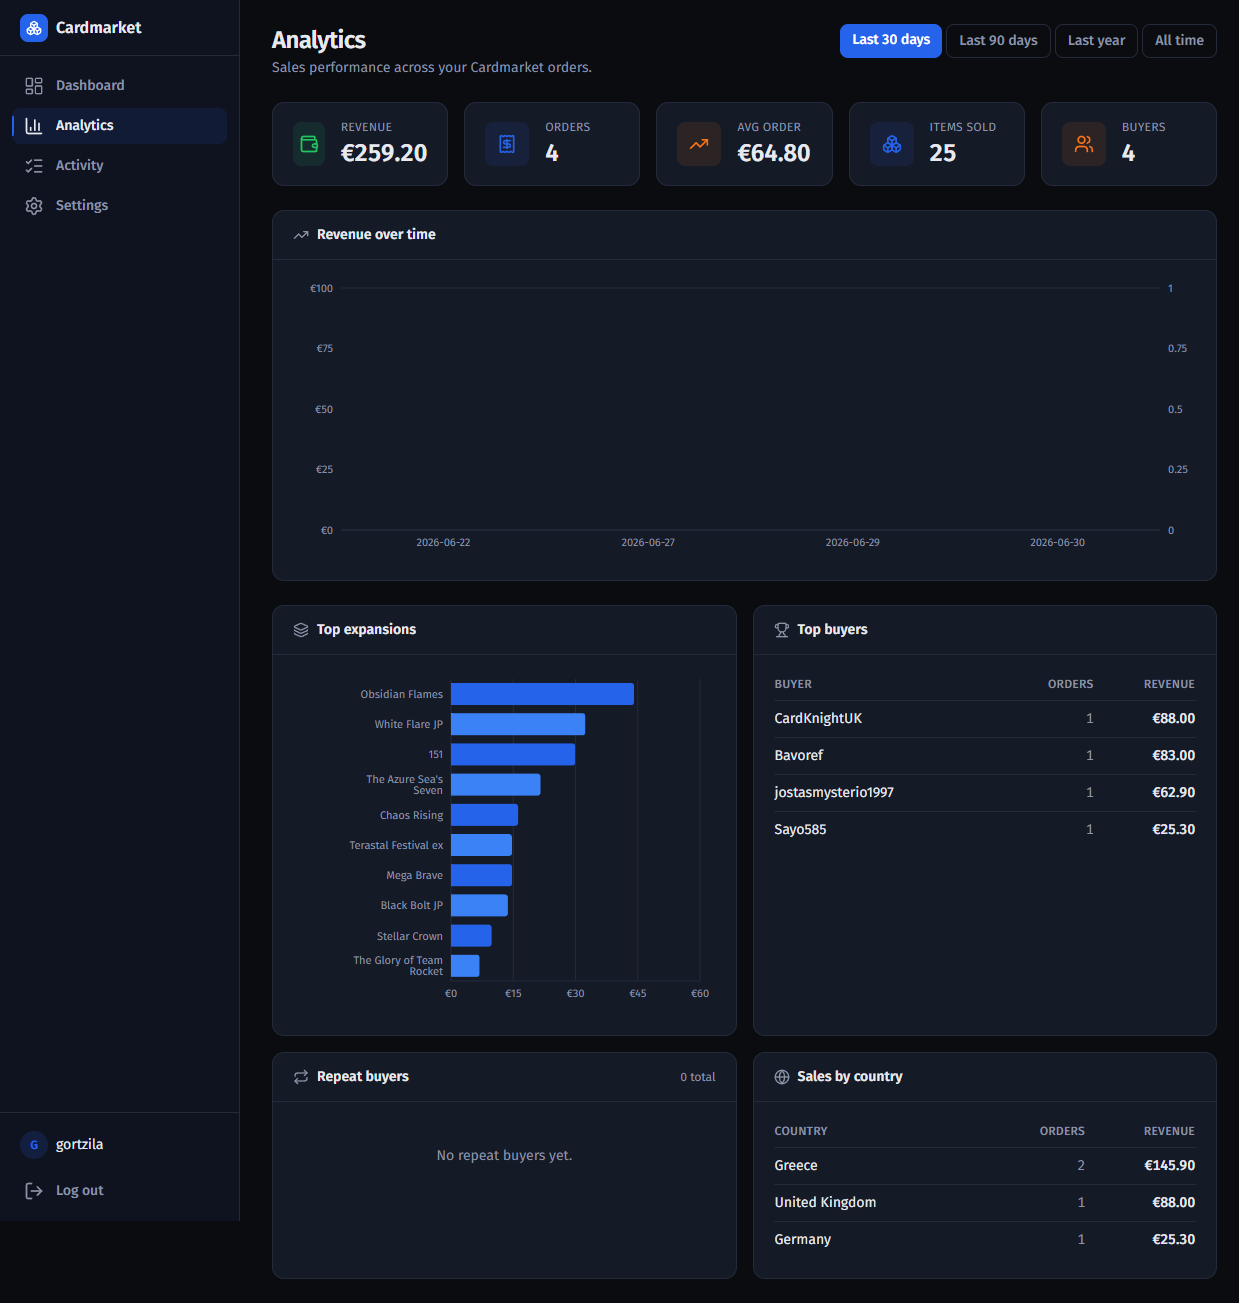
Task: Click the 2026-06-22 axis date
Action: 443,543
